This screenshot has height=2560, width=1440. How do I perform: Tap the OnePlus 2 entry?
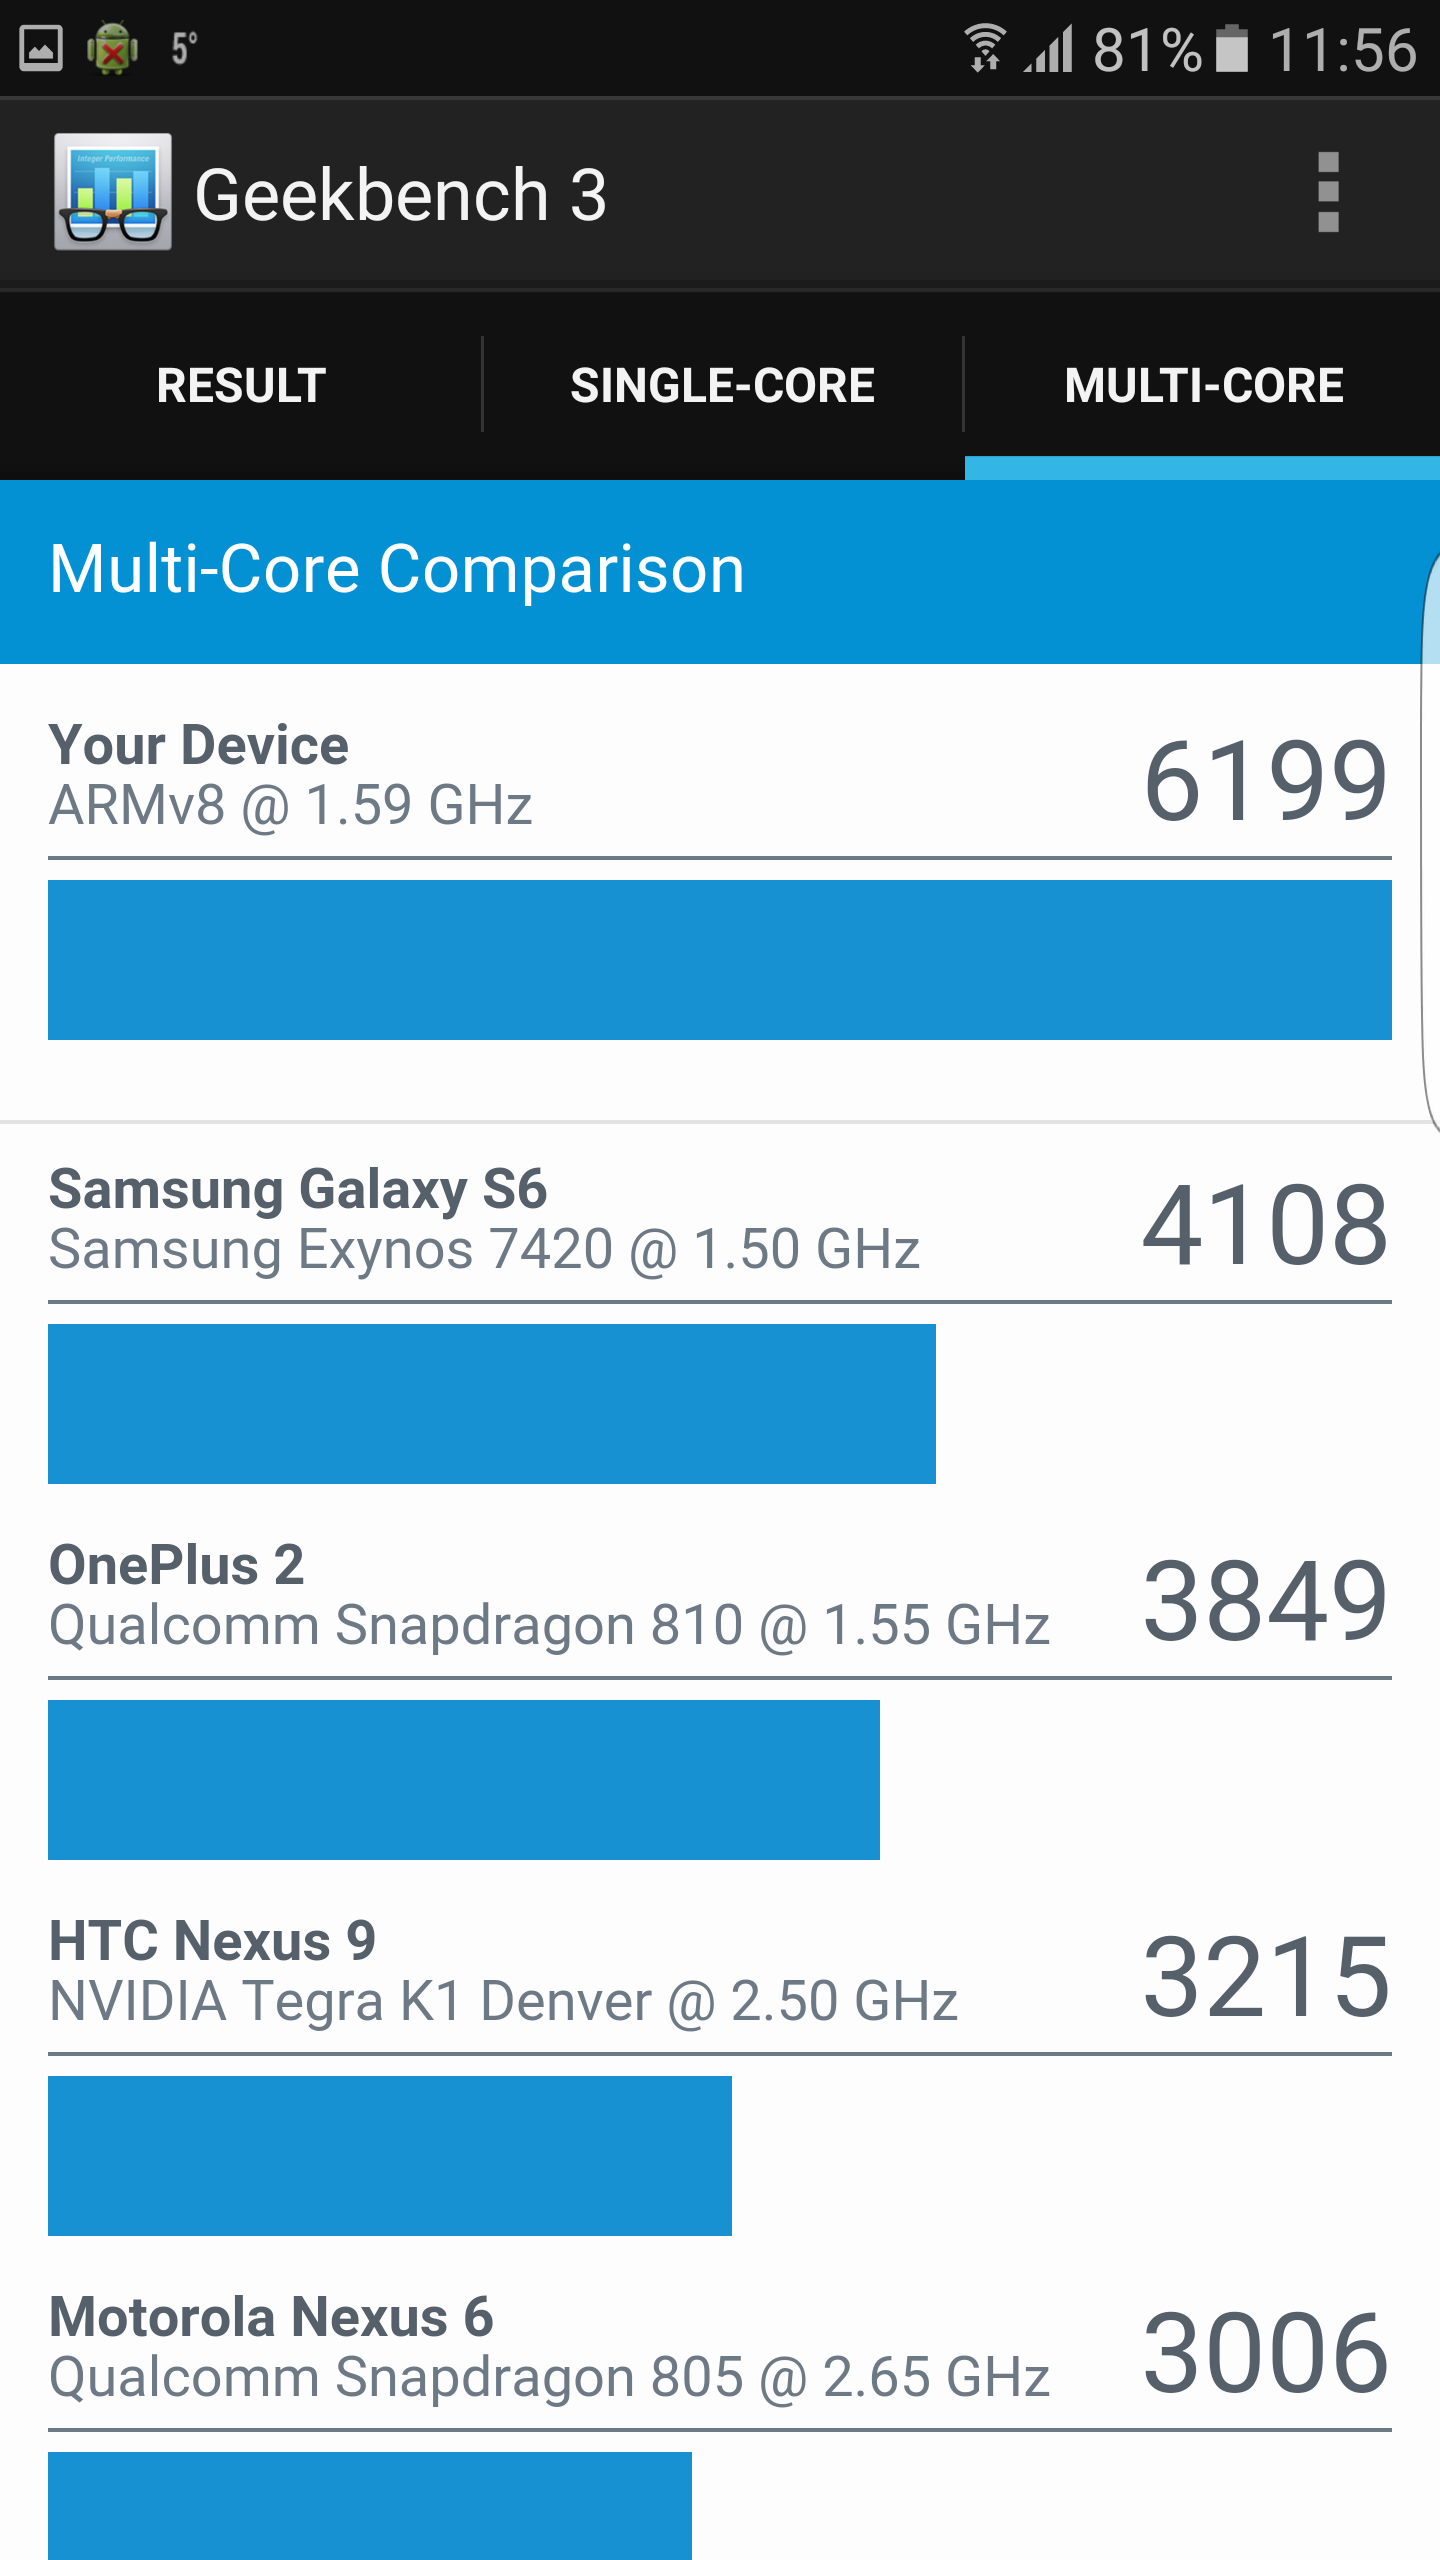coord(720,1596)
